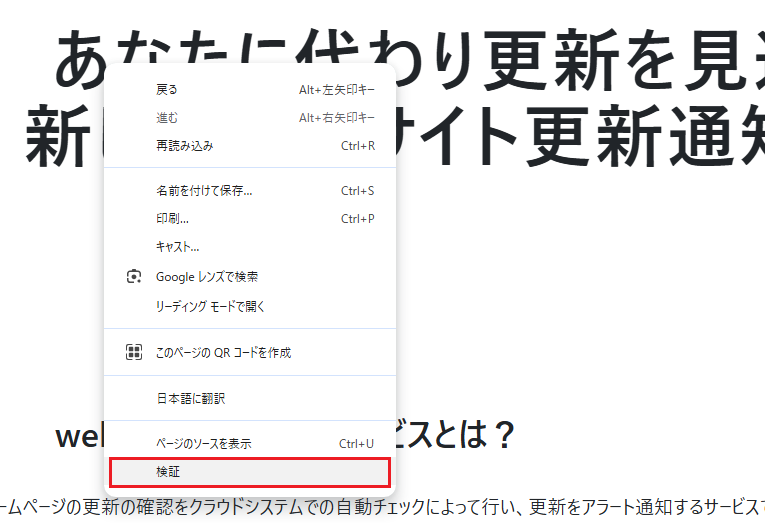Choose 進む (Forward) in the context menu

point(167,118)
